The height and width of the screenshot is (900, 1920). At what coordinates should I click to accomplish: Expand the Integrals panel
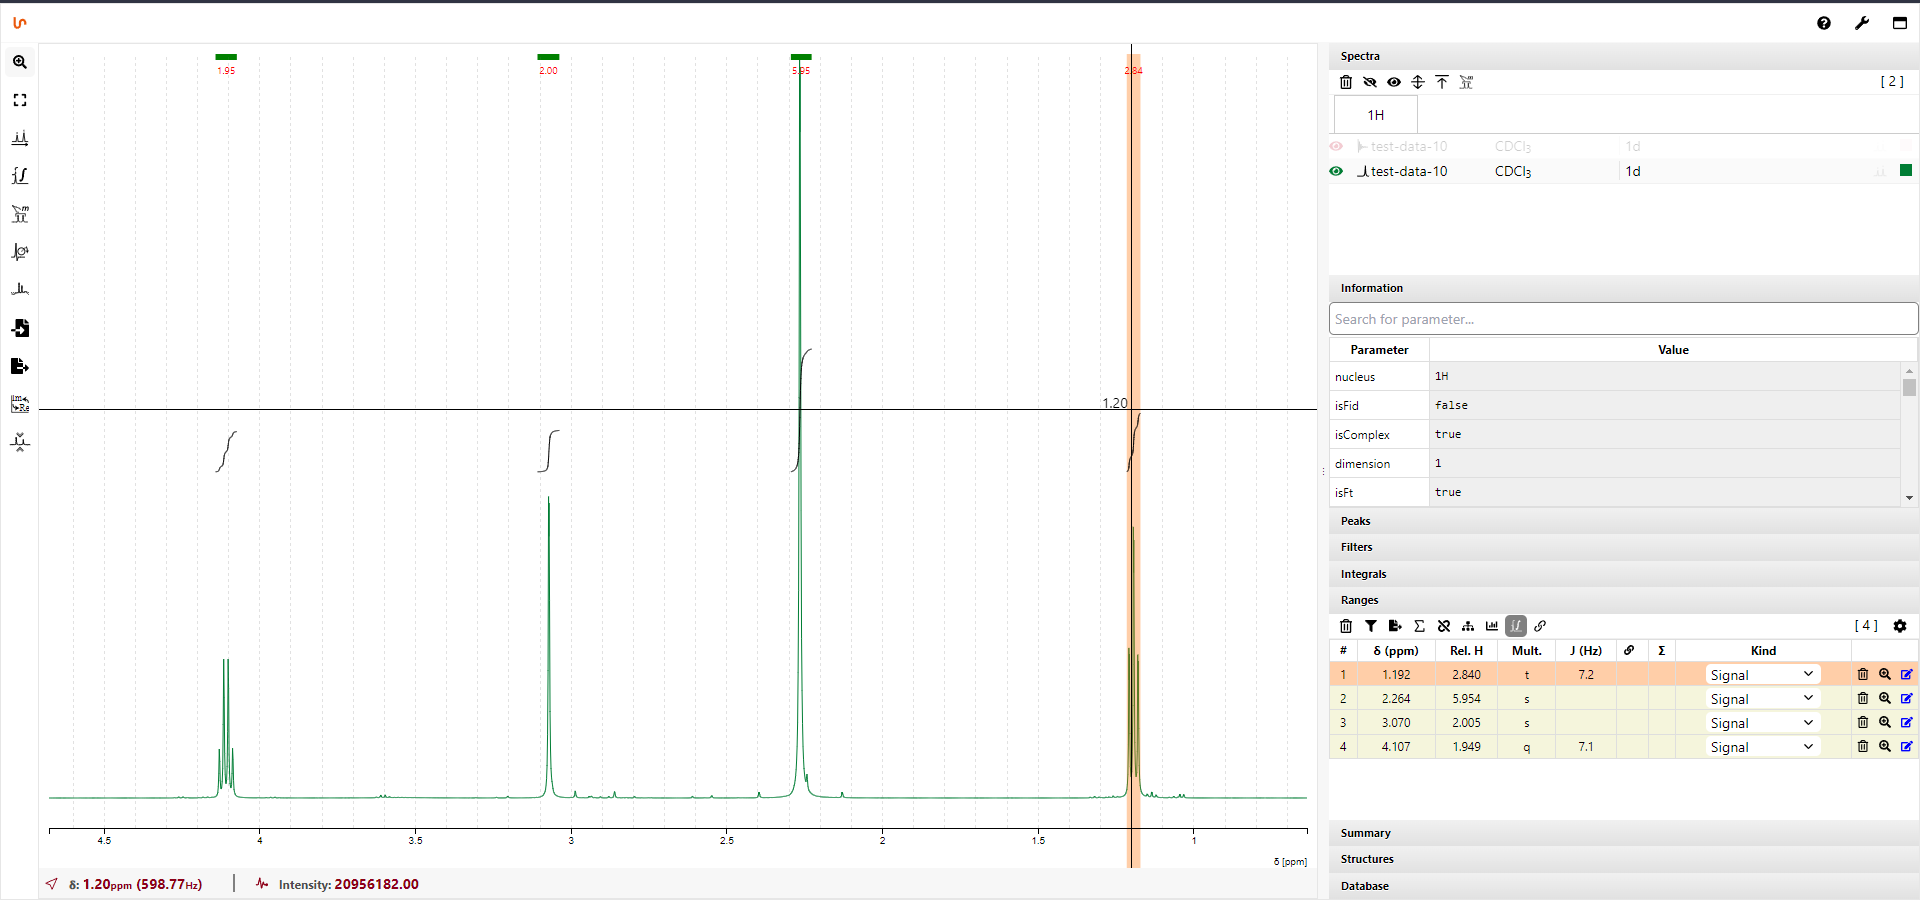[x=1624, y=574]
